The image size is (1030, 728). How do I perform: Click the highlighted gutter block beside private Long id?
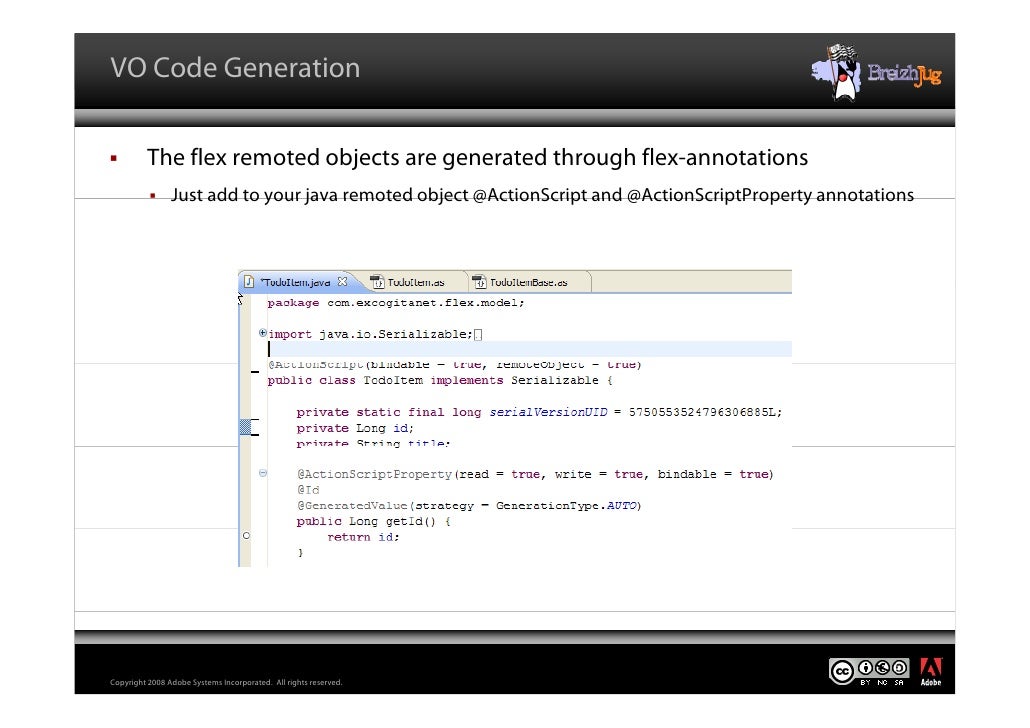pyautogui.click(x=245, y=428)
